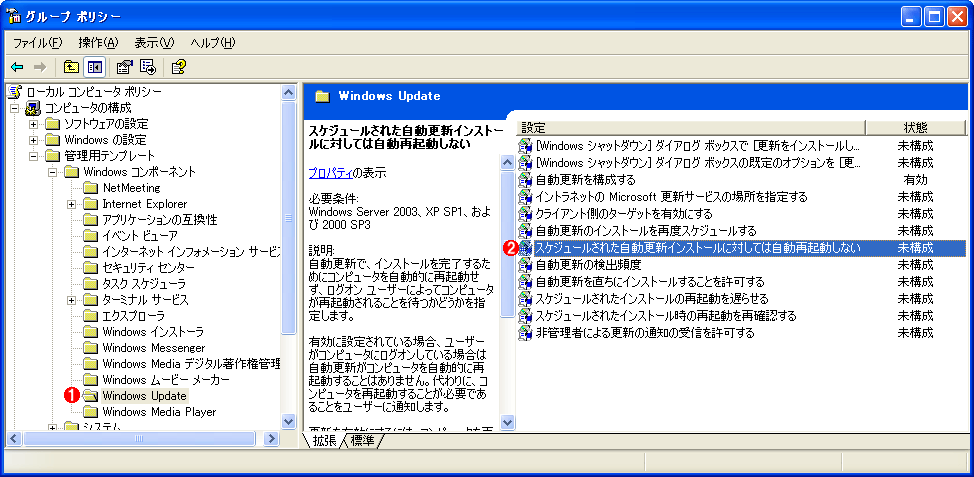Click the tree pane horizontal scrollbar thumb
The height and width of the screenshot is (477, 974).
click(x=139, y=438)
